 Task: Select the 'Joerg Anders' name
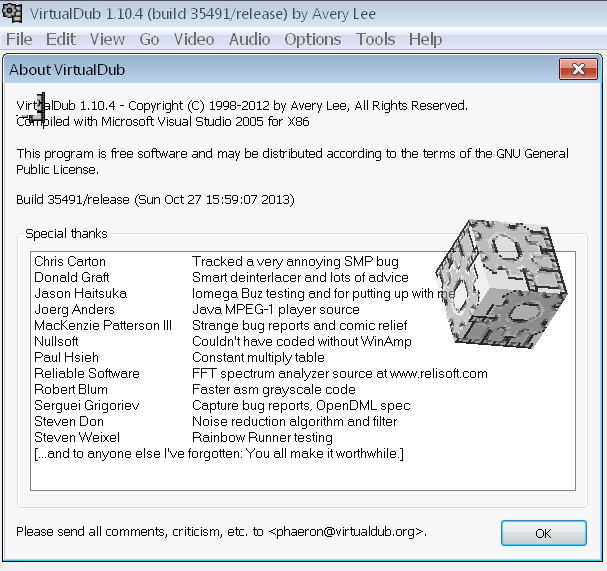[x=74, y=309]
